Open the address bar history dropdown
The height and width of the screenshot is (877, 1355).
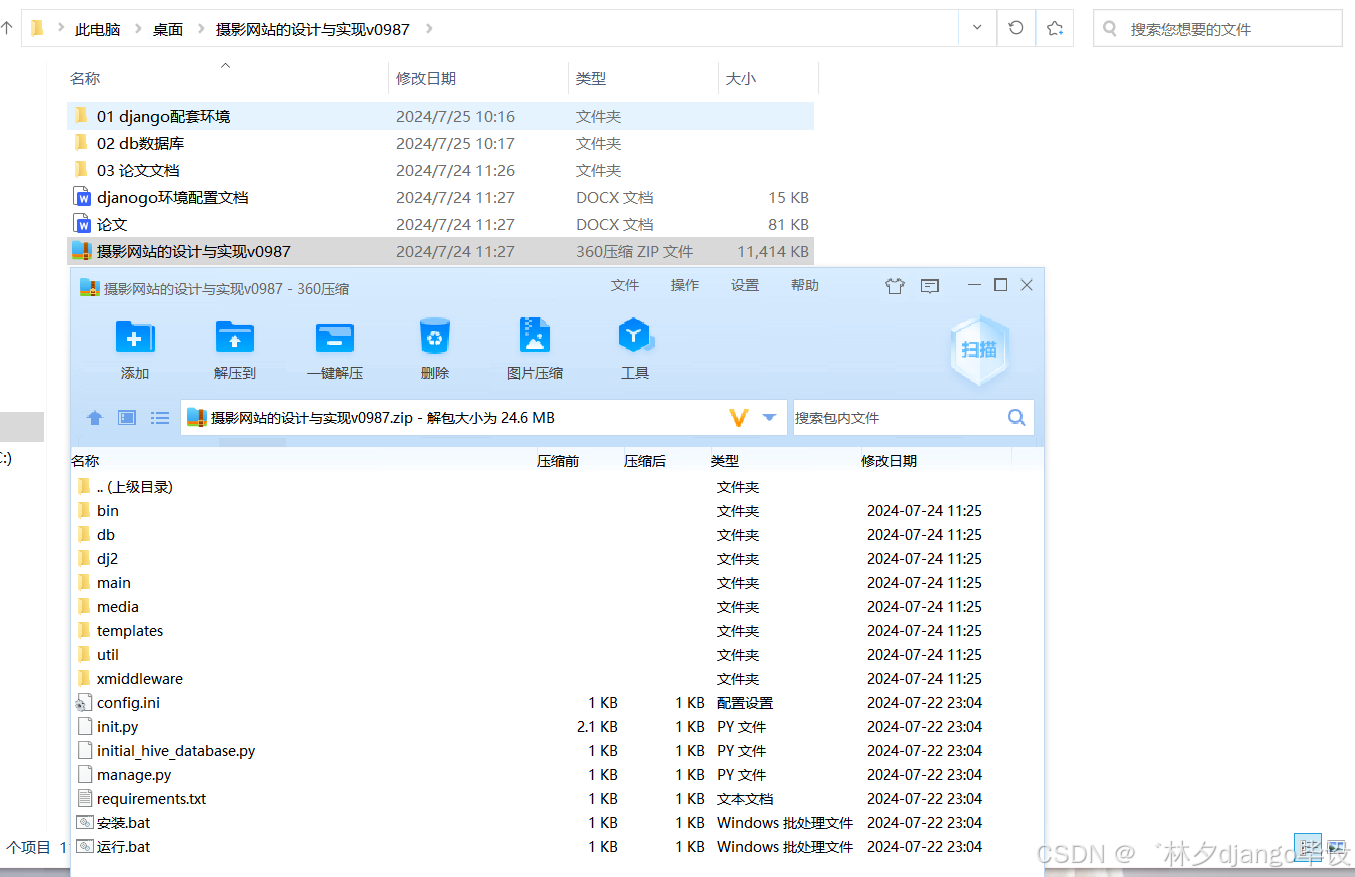pos(976,28)
